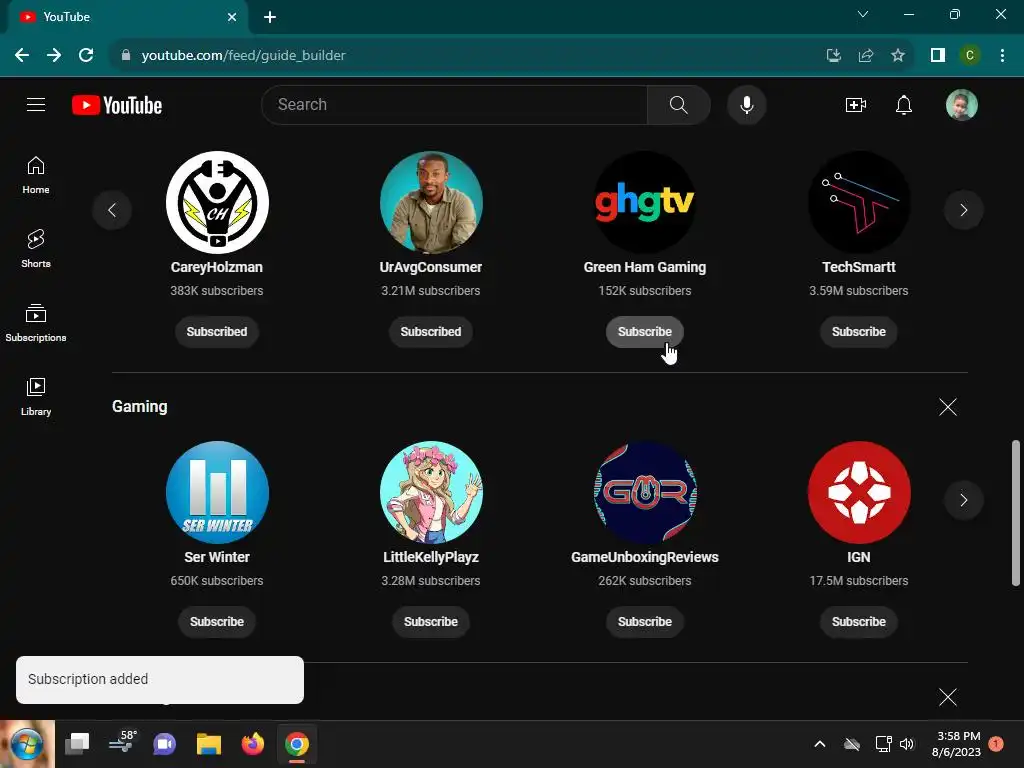Show hidden system tray icons
This screenshot has width=1024, height=768.
[x=820, y=744]
